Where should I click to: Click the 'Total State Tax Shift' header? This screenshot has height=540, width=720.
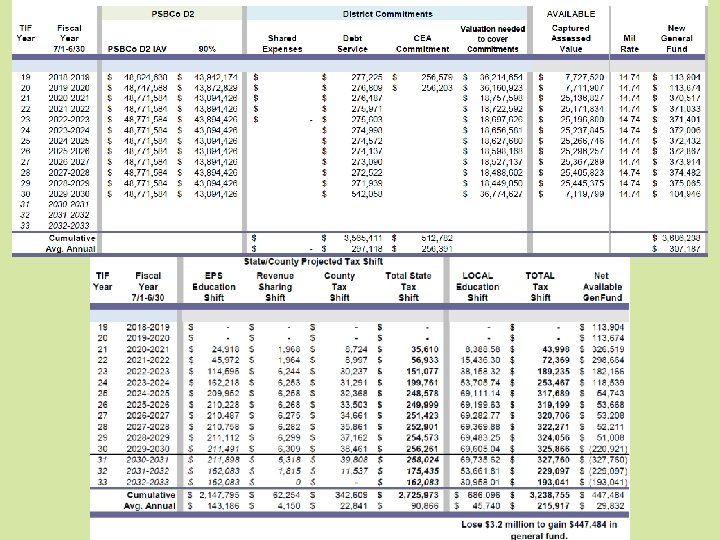tap(408, 287)
